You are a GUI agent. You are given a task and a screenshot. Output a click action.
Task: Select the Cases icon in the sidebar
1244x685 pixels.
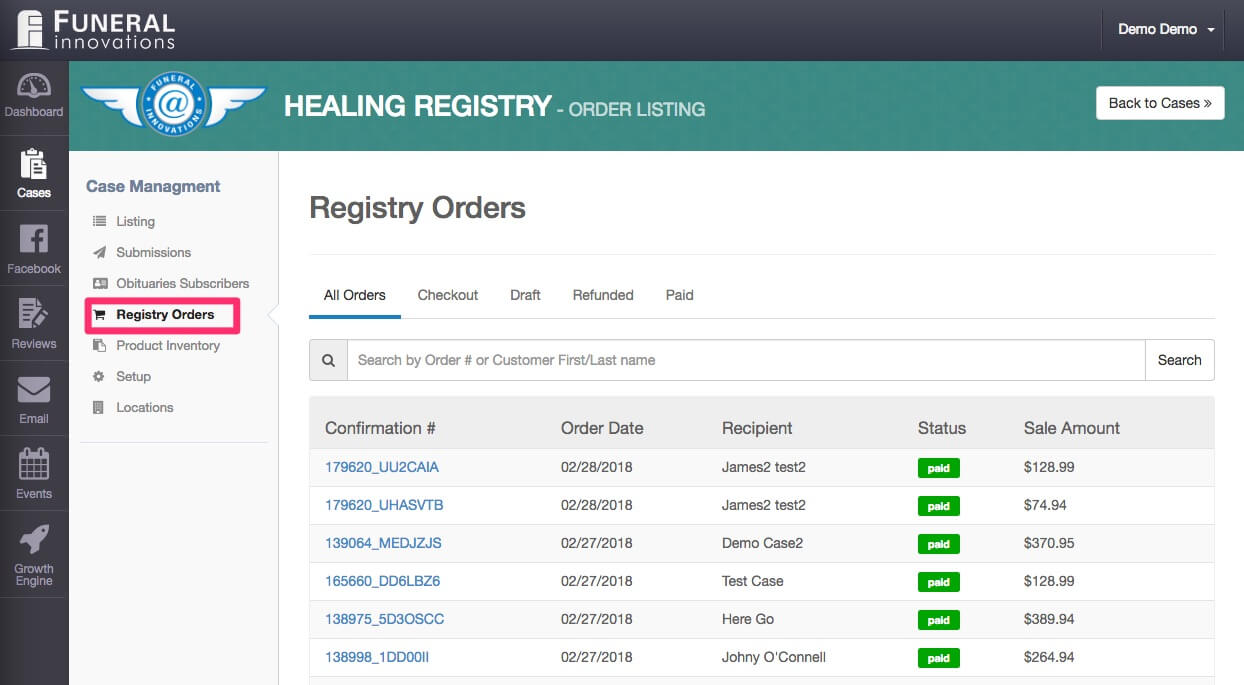34,170
